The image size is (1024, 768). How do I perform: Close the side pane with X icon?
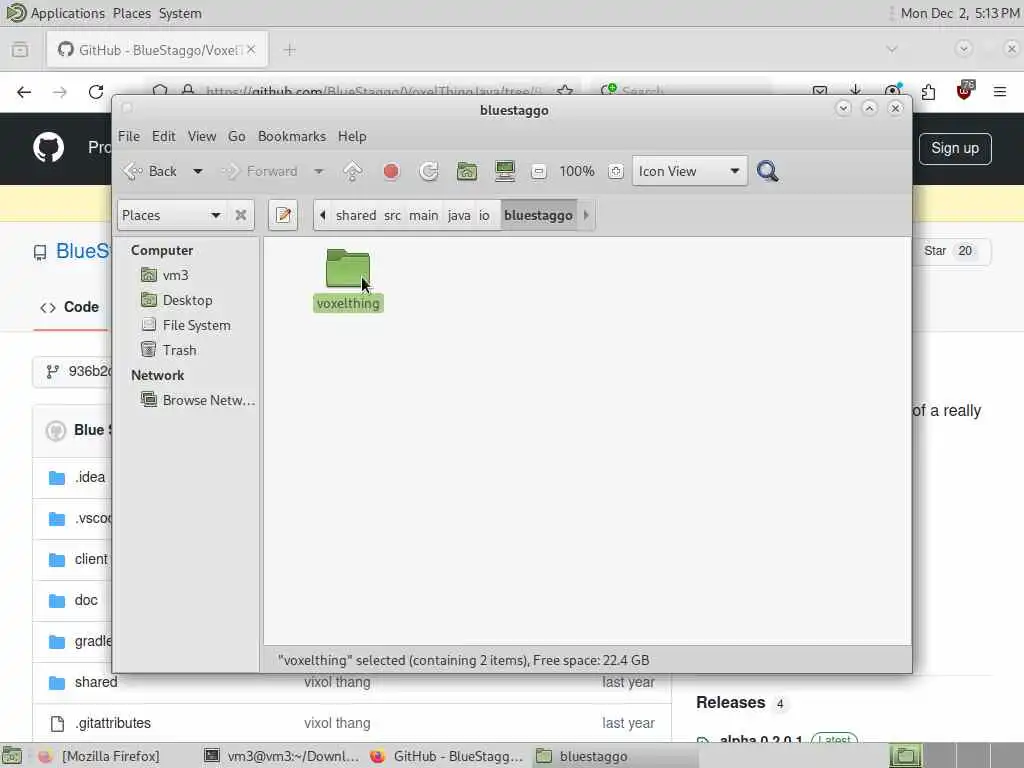[x=241, y=215]
